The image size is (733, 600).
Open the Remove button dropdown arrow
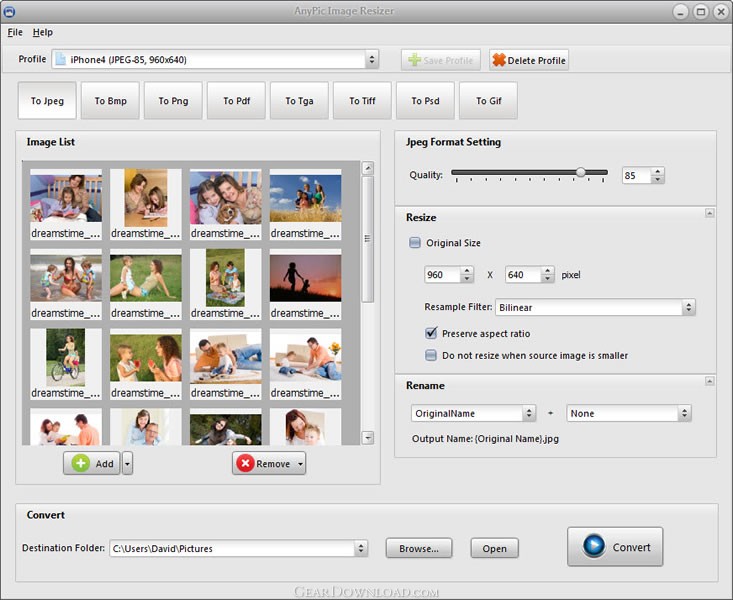tap(301, 464)
